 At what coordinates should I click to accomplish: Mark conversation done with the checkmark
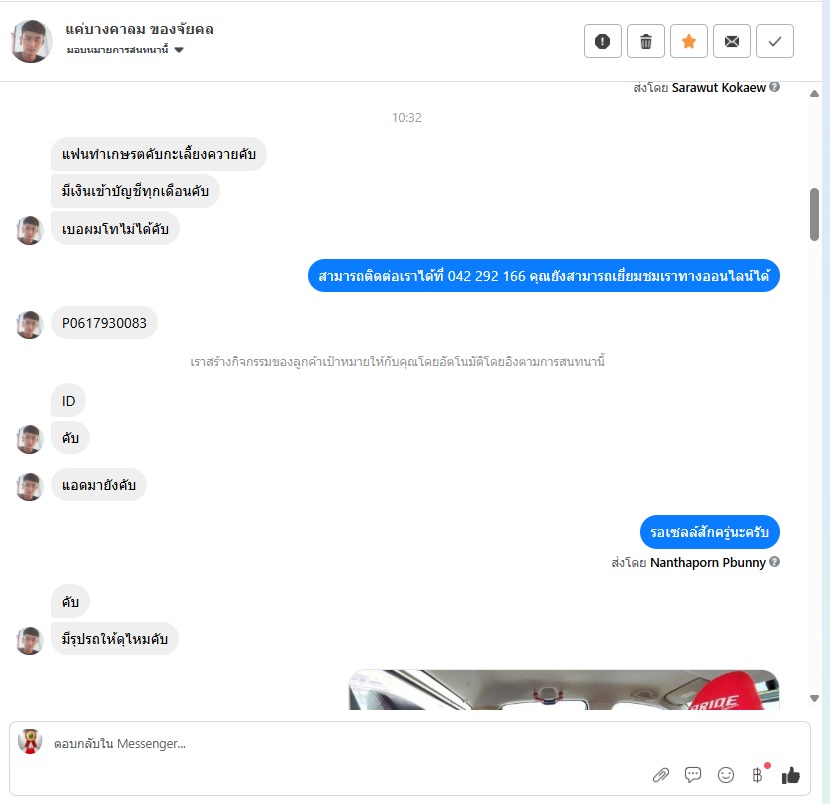[775, 41]
